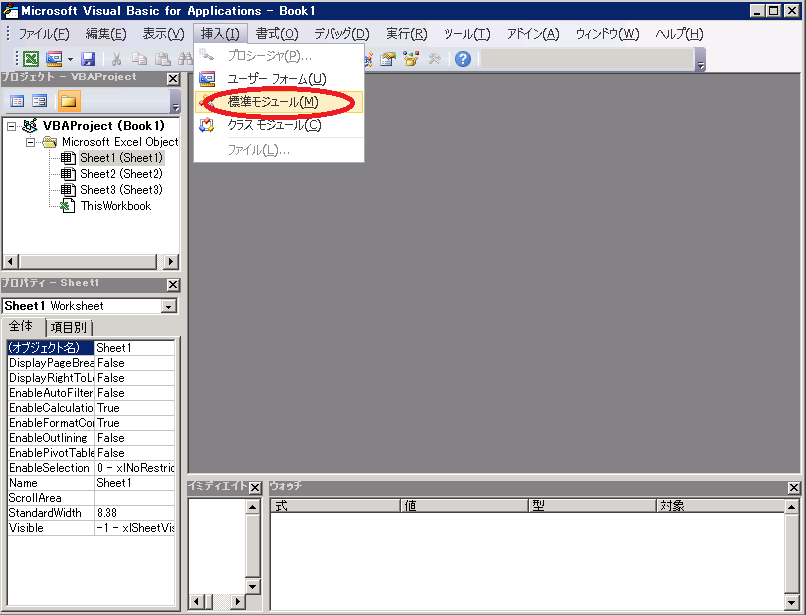Screen dimensions: 806x615
Task: Collapse the Microsoft Excel Objects folder
Action: (30, 142)
